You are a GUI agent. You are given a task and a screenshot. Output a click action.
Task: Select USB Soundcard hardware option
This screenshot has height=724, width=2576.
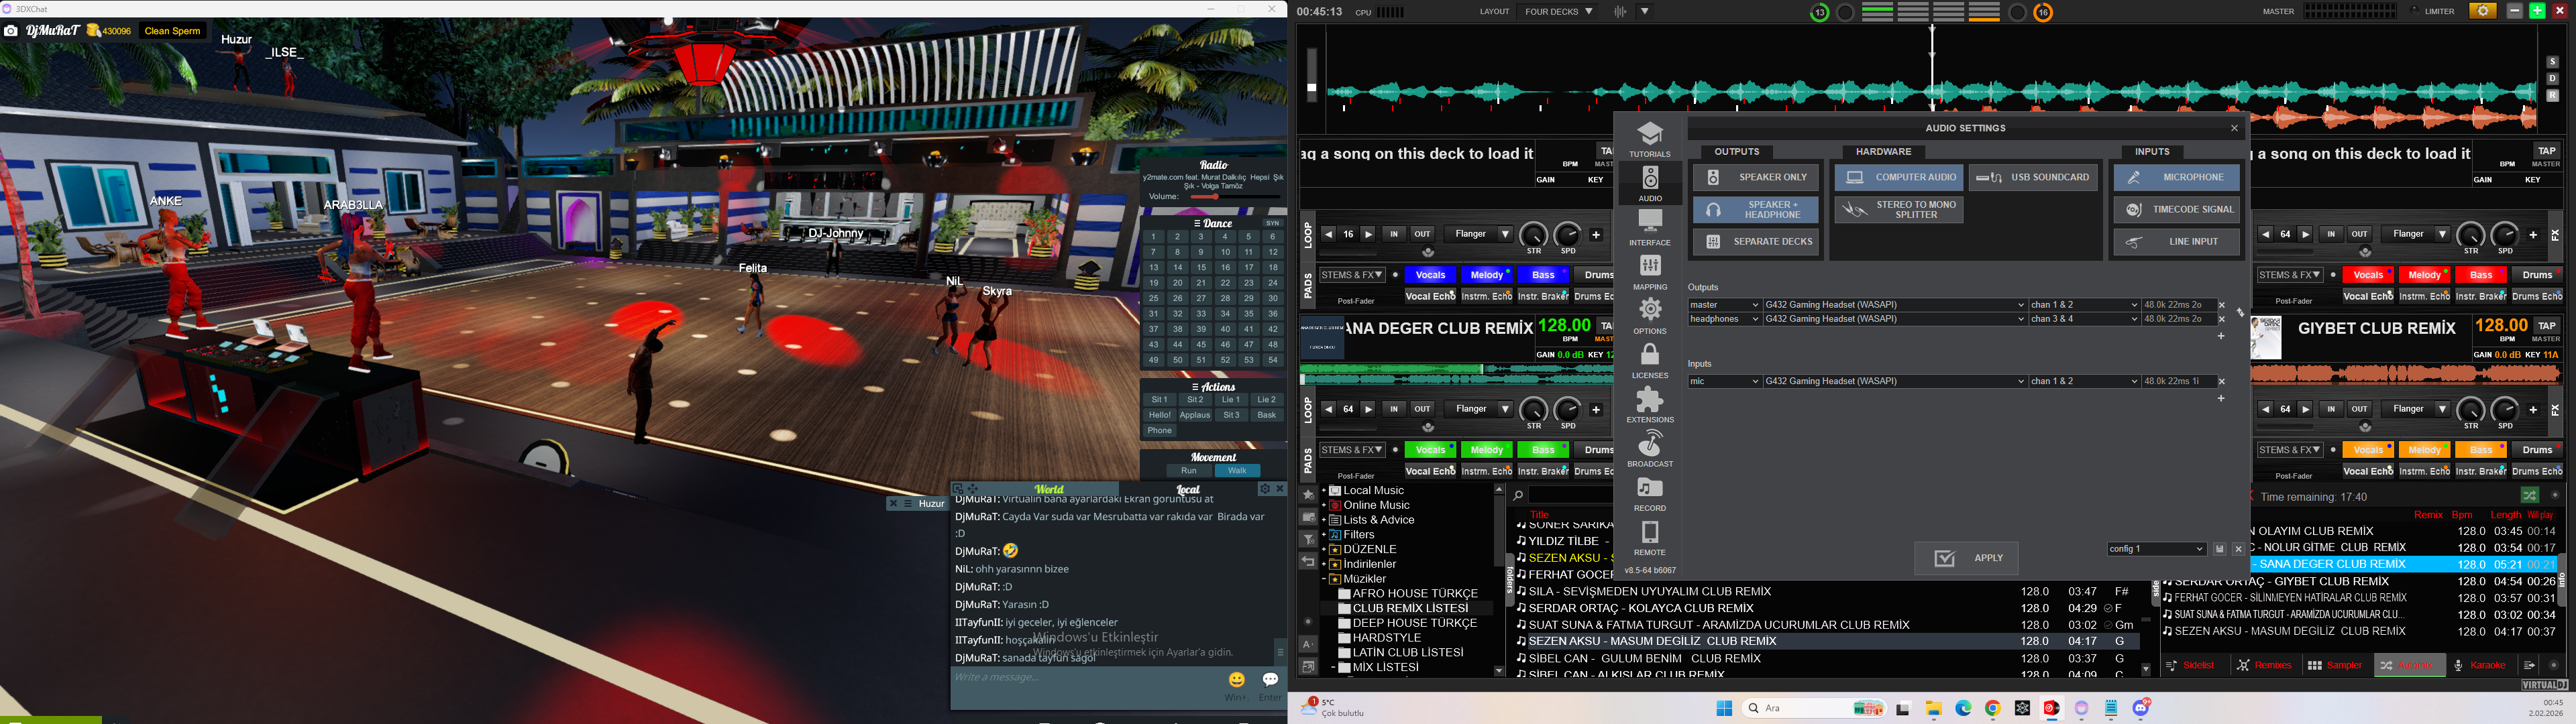2033,177
